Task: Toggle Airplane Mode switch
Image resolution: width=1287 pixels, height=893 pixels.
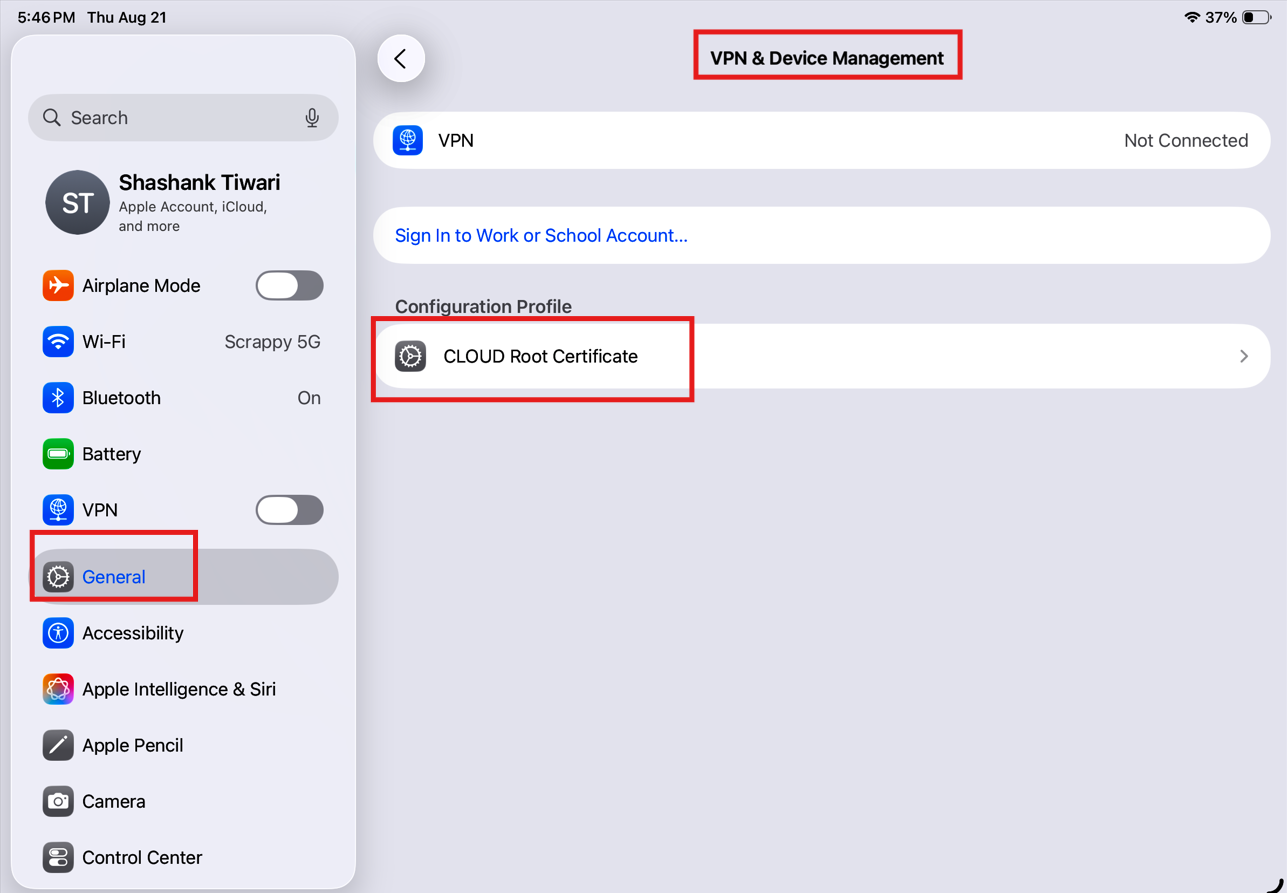Action: [x=289, y=286]
